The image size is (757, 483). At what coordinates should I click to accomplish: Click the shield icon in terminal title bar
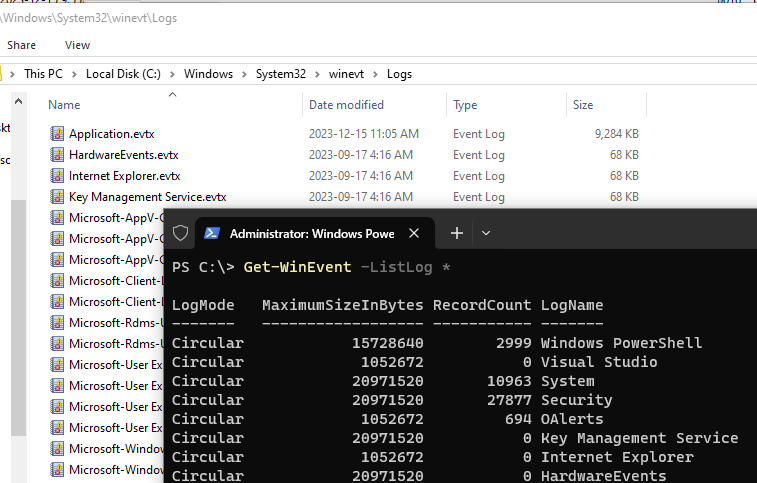pos(181,233)
